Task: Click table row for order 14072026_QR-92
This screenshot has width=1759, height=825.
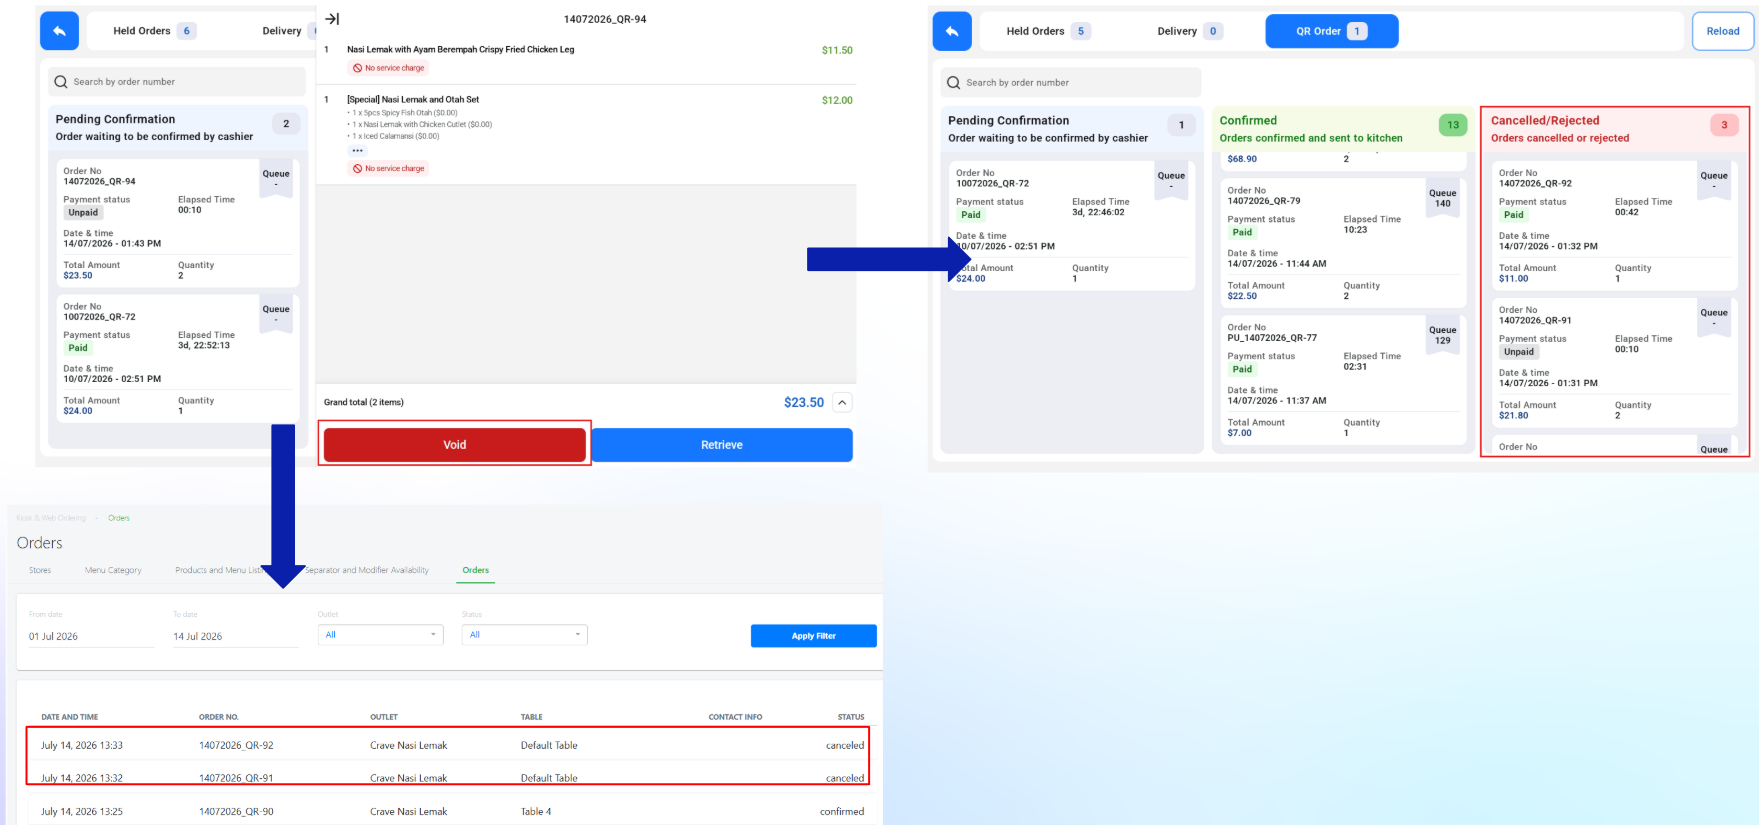Action: tap(448, 745)
